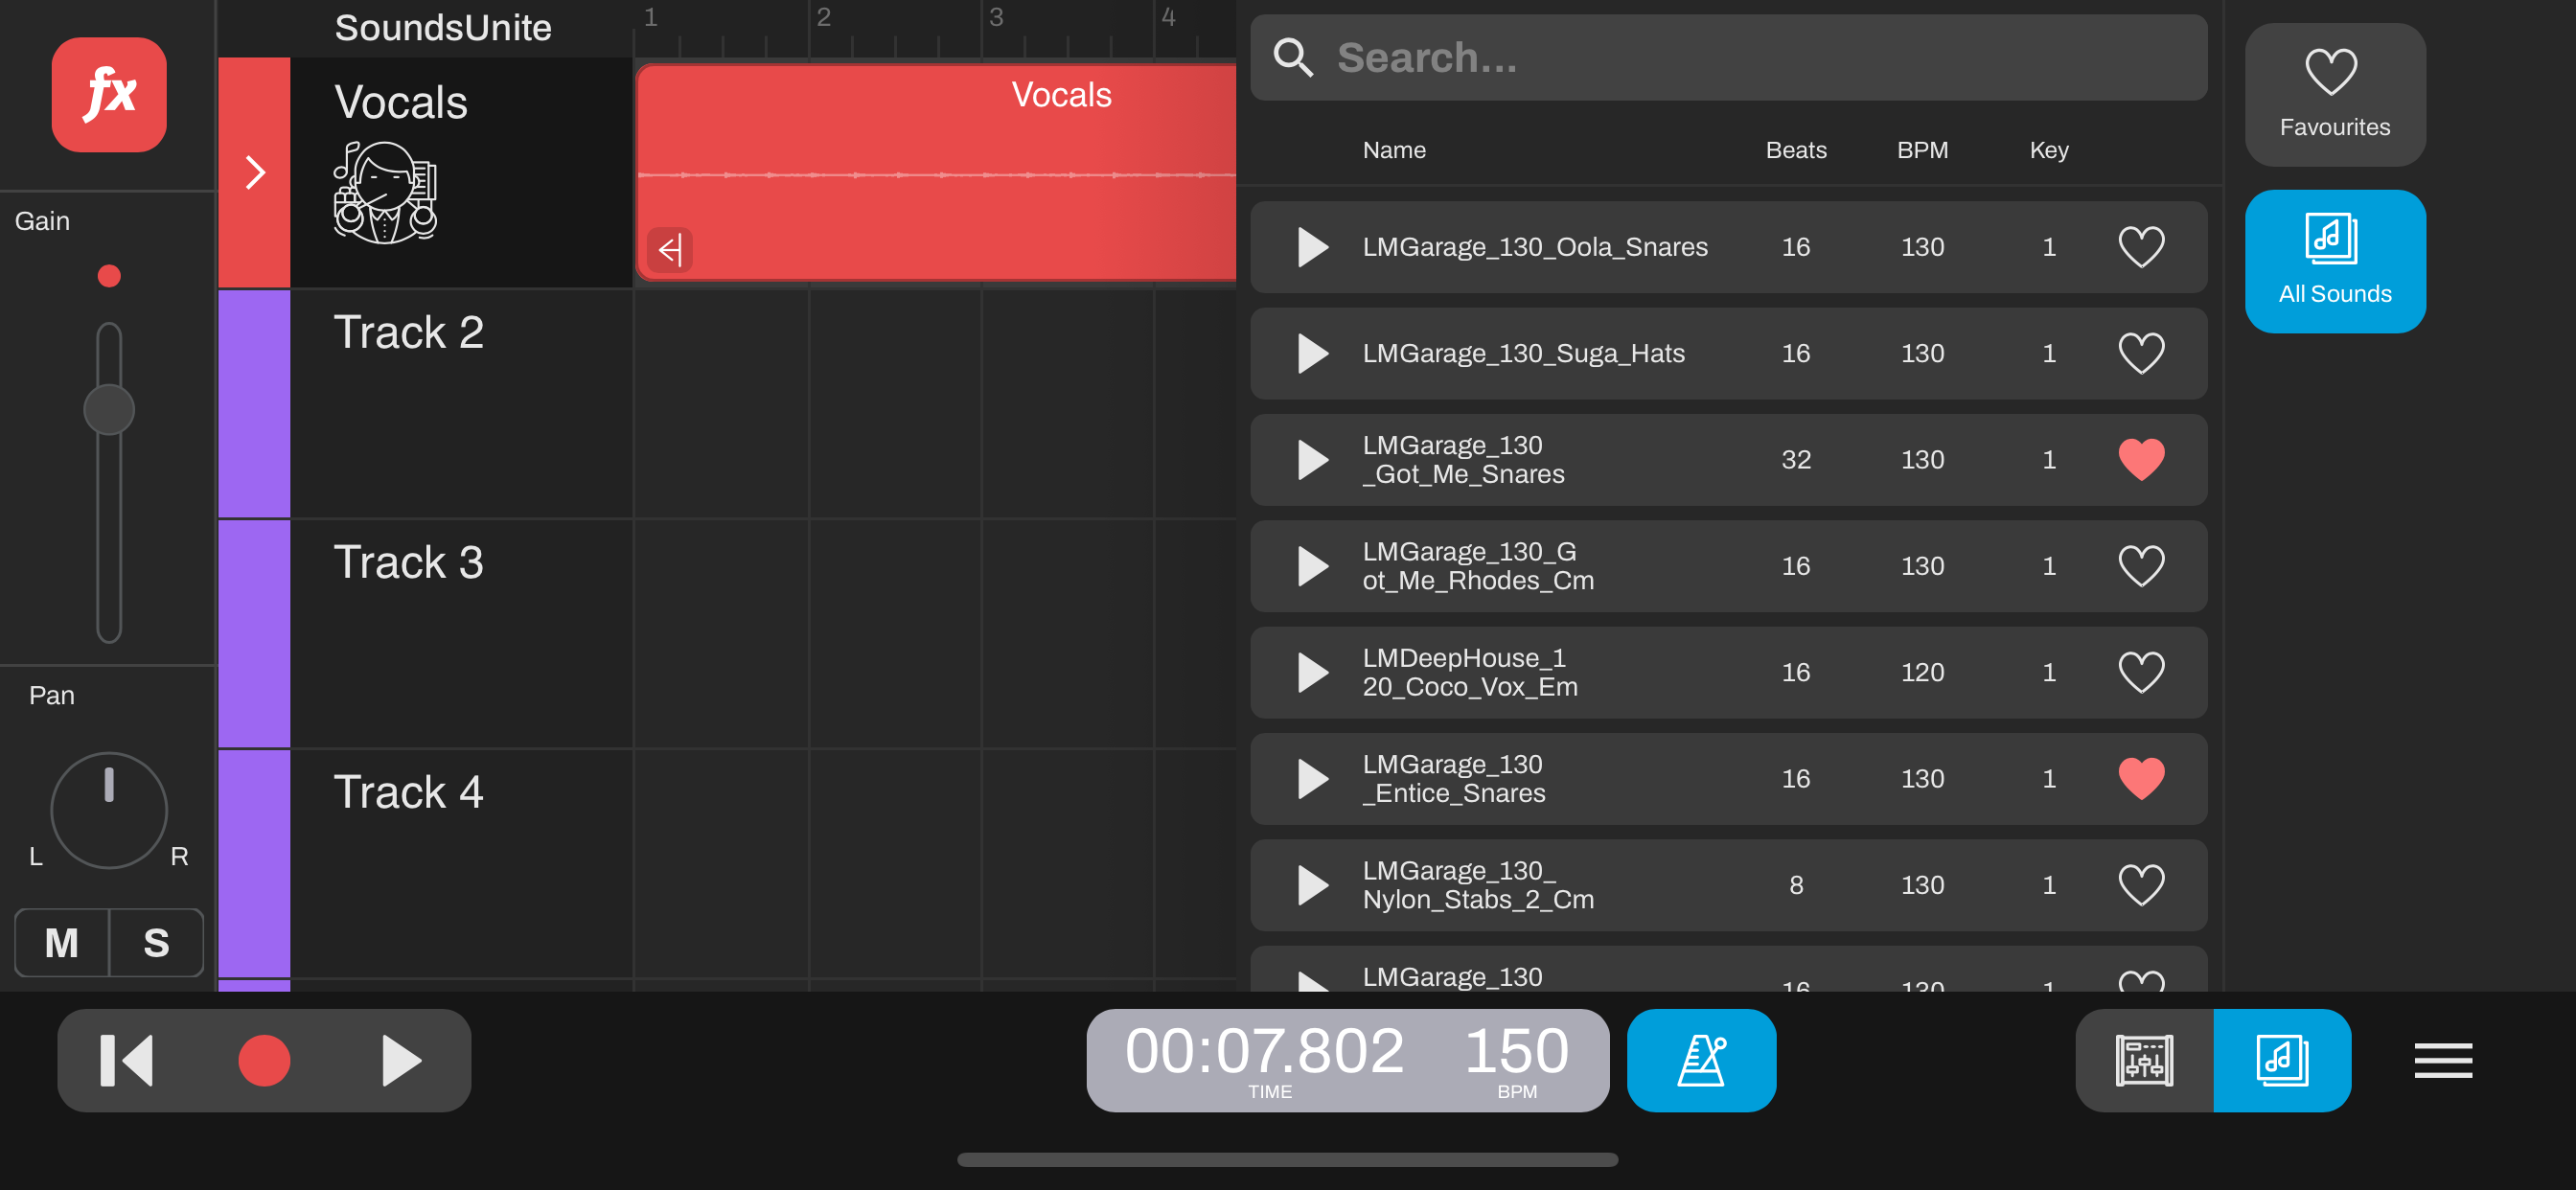Skip back to start of song

tap(127, 1060)
